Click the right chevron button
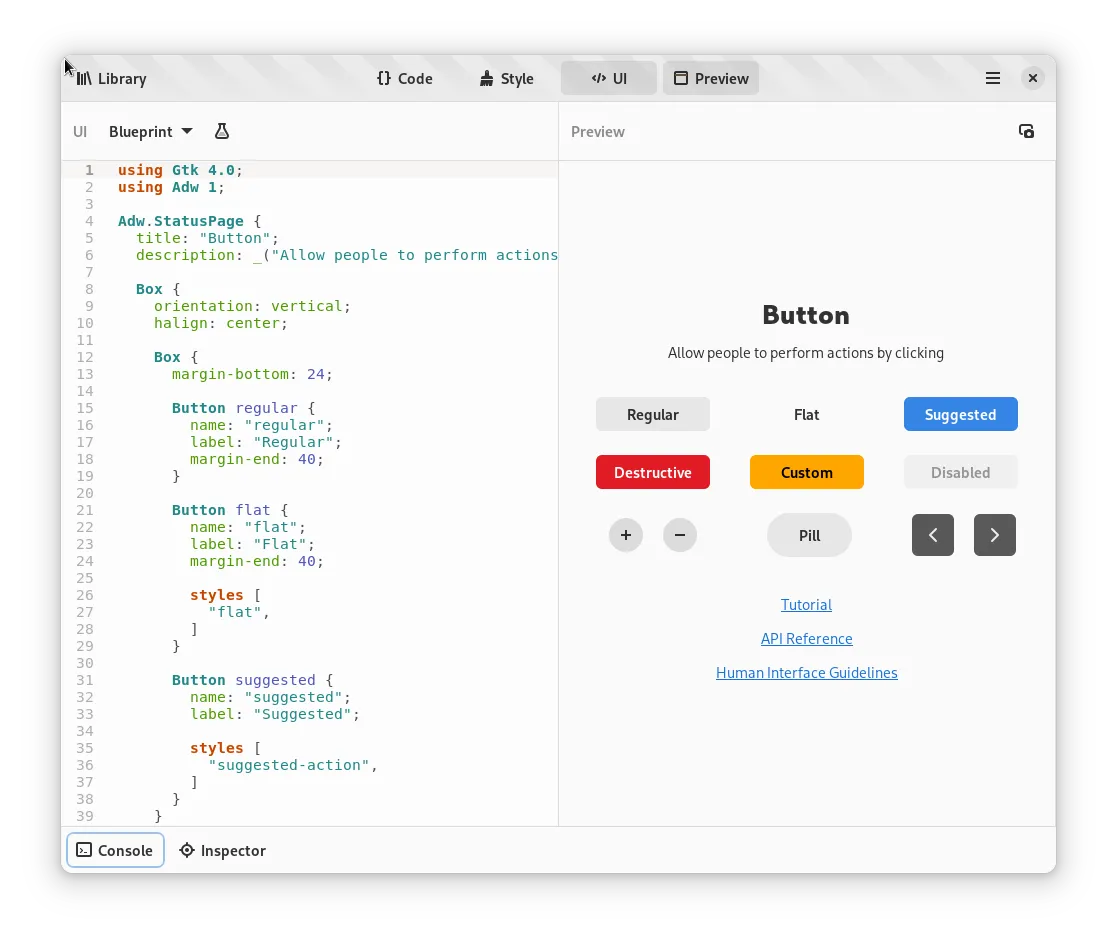 coord(994,535)
